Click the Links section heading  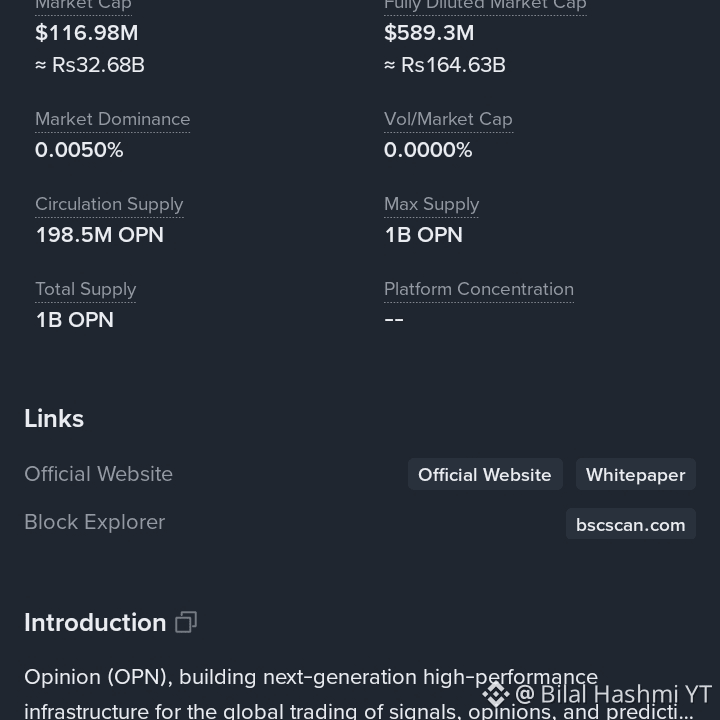point(54,418)
